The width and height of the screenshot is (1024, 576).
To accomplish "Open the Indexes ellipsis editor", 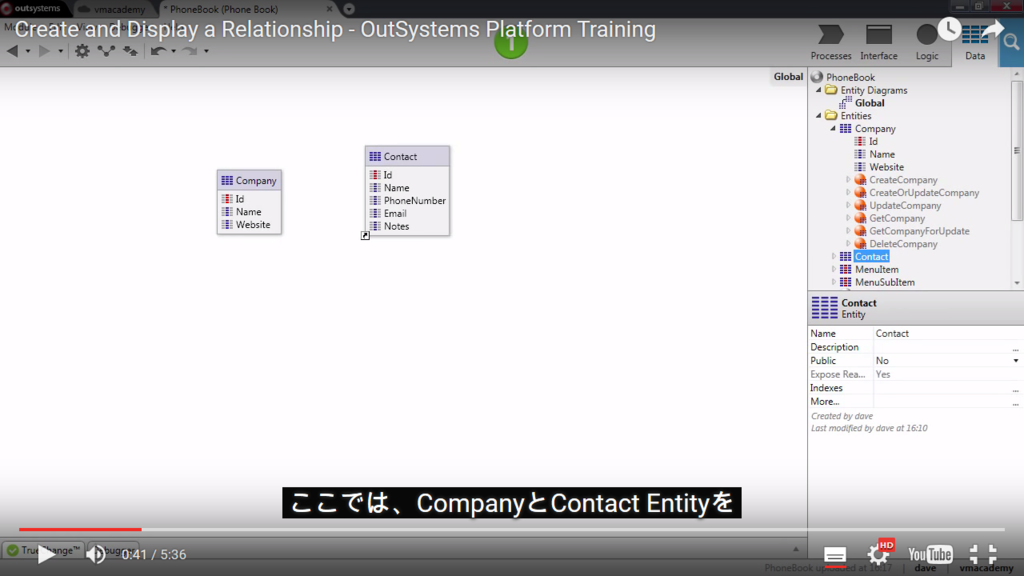I will click(x=1016, y=388).
